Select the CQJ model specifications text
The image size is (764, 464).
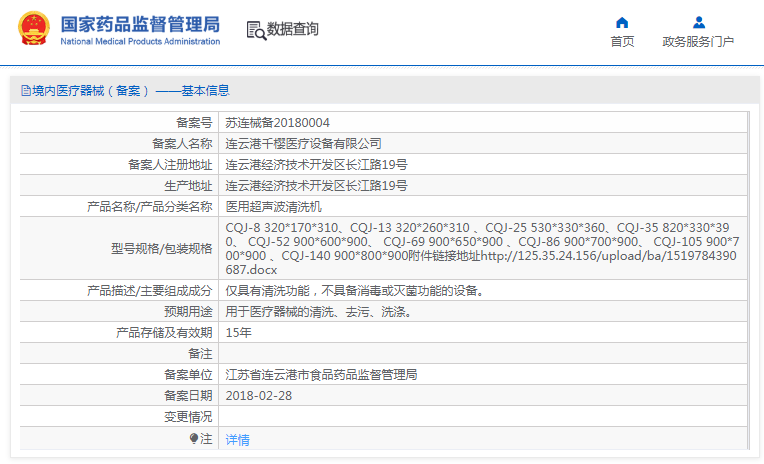pyautogui.click(x=482, y=249)
